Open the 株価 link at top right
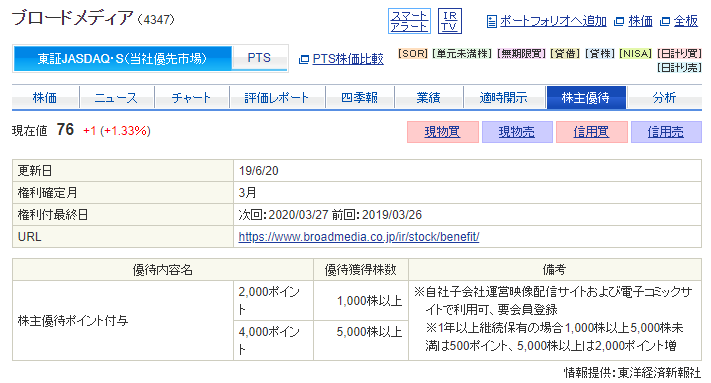Screen dimensions: 711x383 tap(640, 21)
